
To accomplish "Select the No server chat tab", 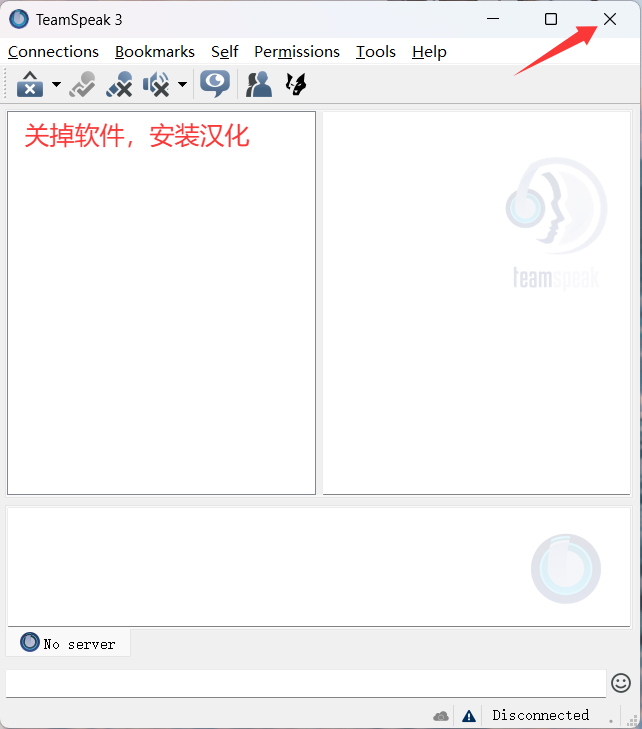I will [68, 643].
